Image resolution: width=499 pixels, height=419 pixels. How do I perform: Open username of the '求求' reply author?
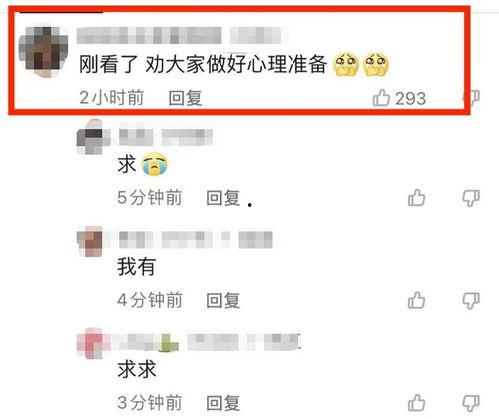[207, 342]
